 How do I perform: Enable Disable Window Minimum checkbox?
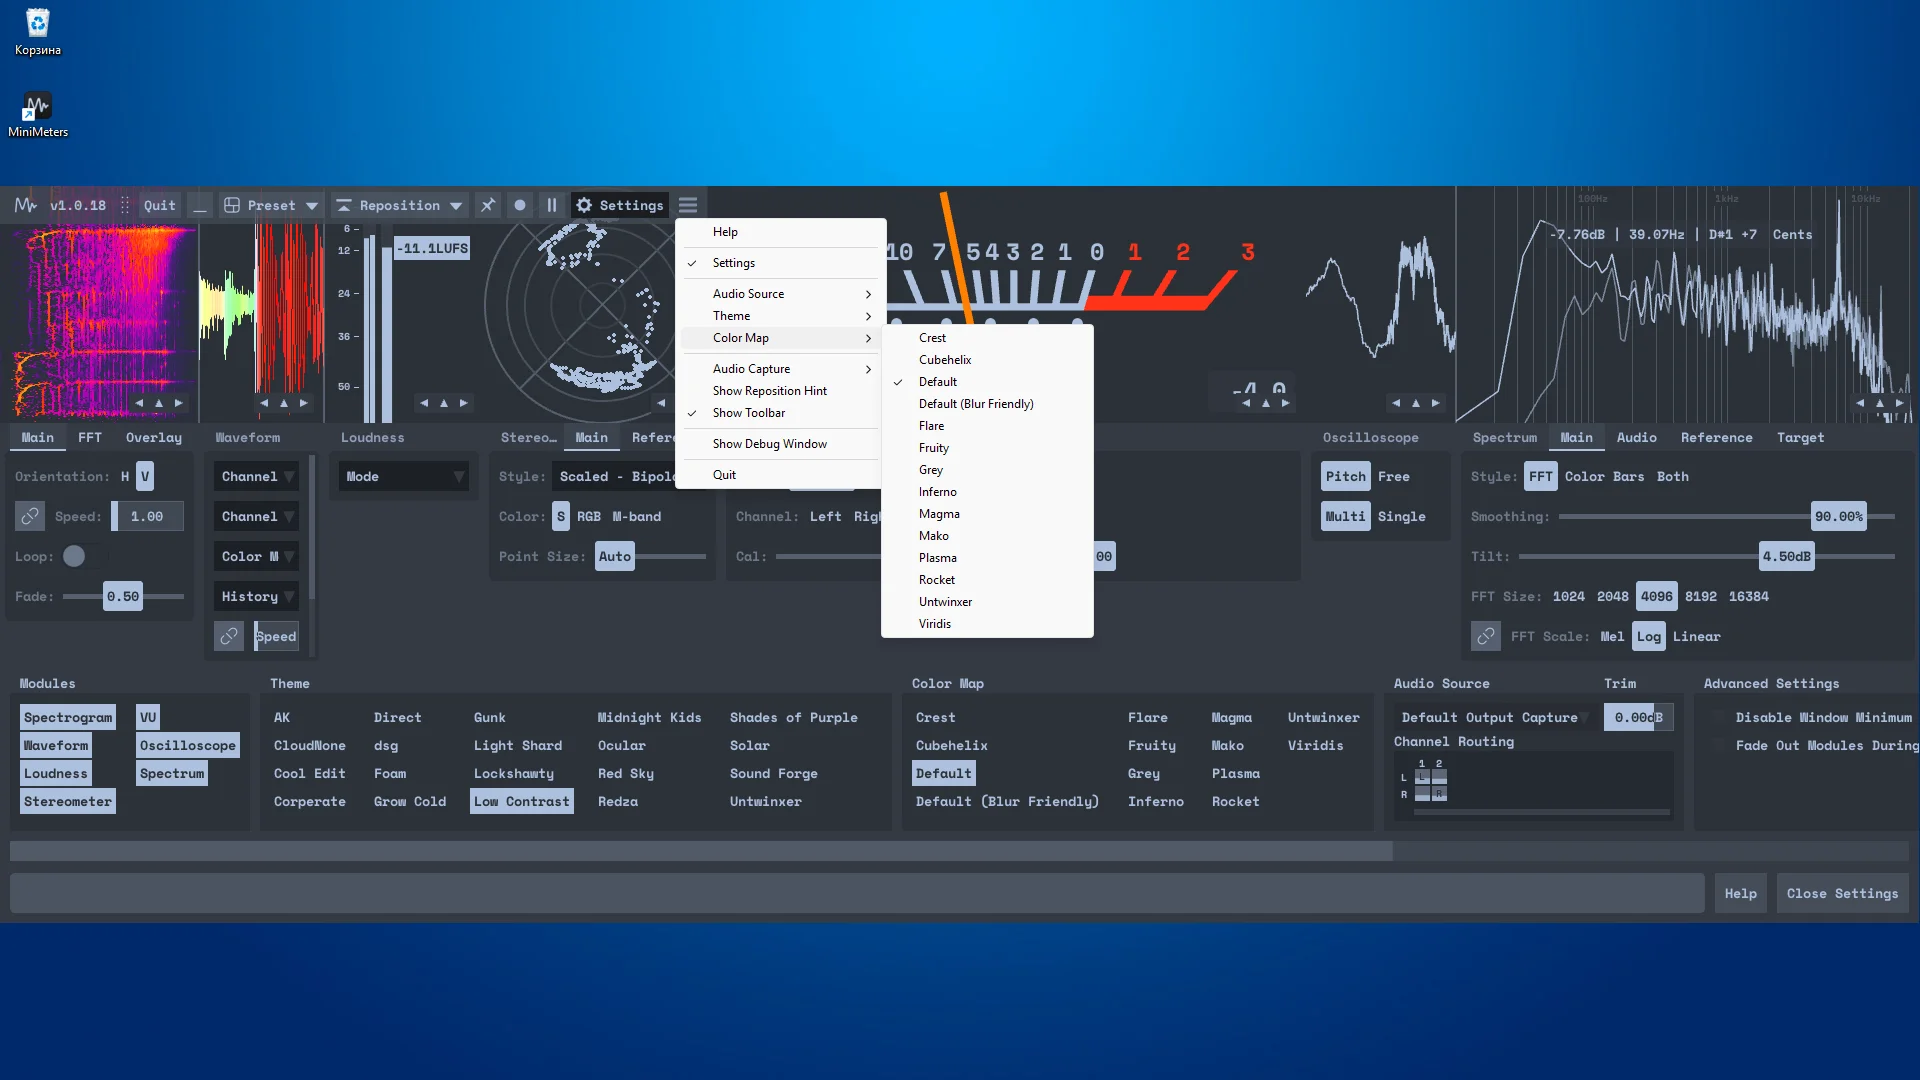coord(1718,717)
